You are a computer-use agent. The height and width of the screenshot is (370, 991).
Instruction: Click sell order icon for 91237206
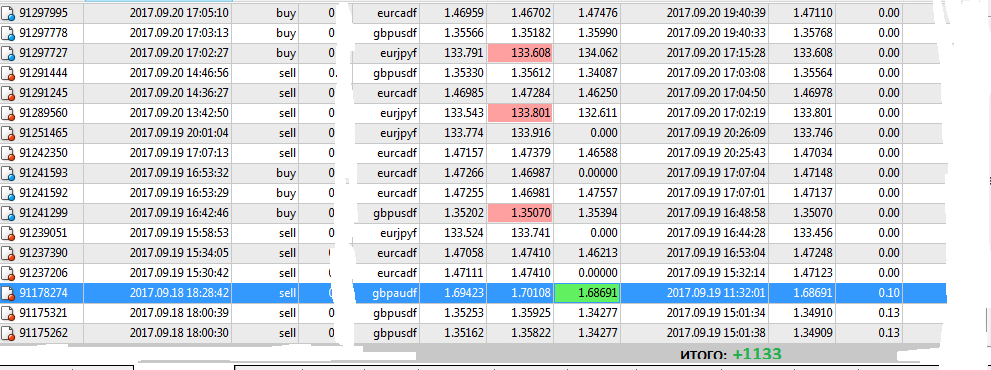(8, 273)
